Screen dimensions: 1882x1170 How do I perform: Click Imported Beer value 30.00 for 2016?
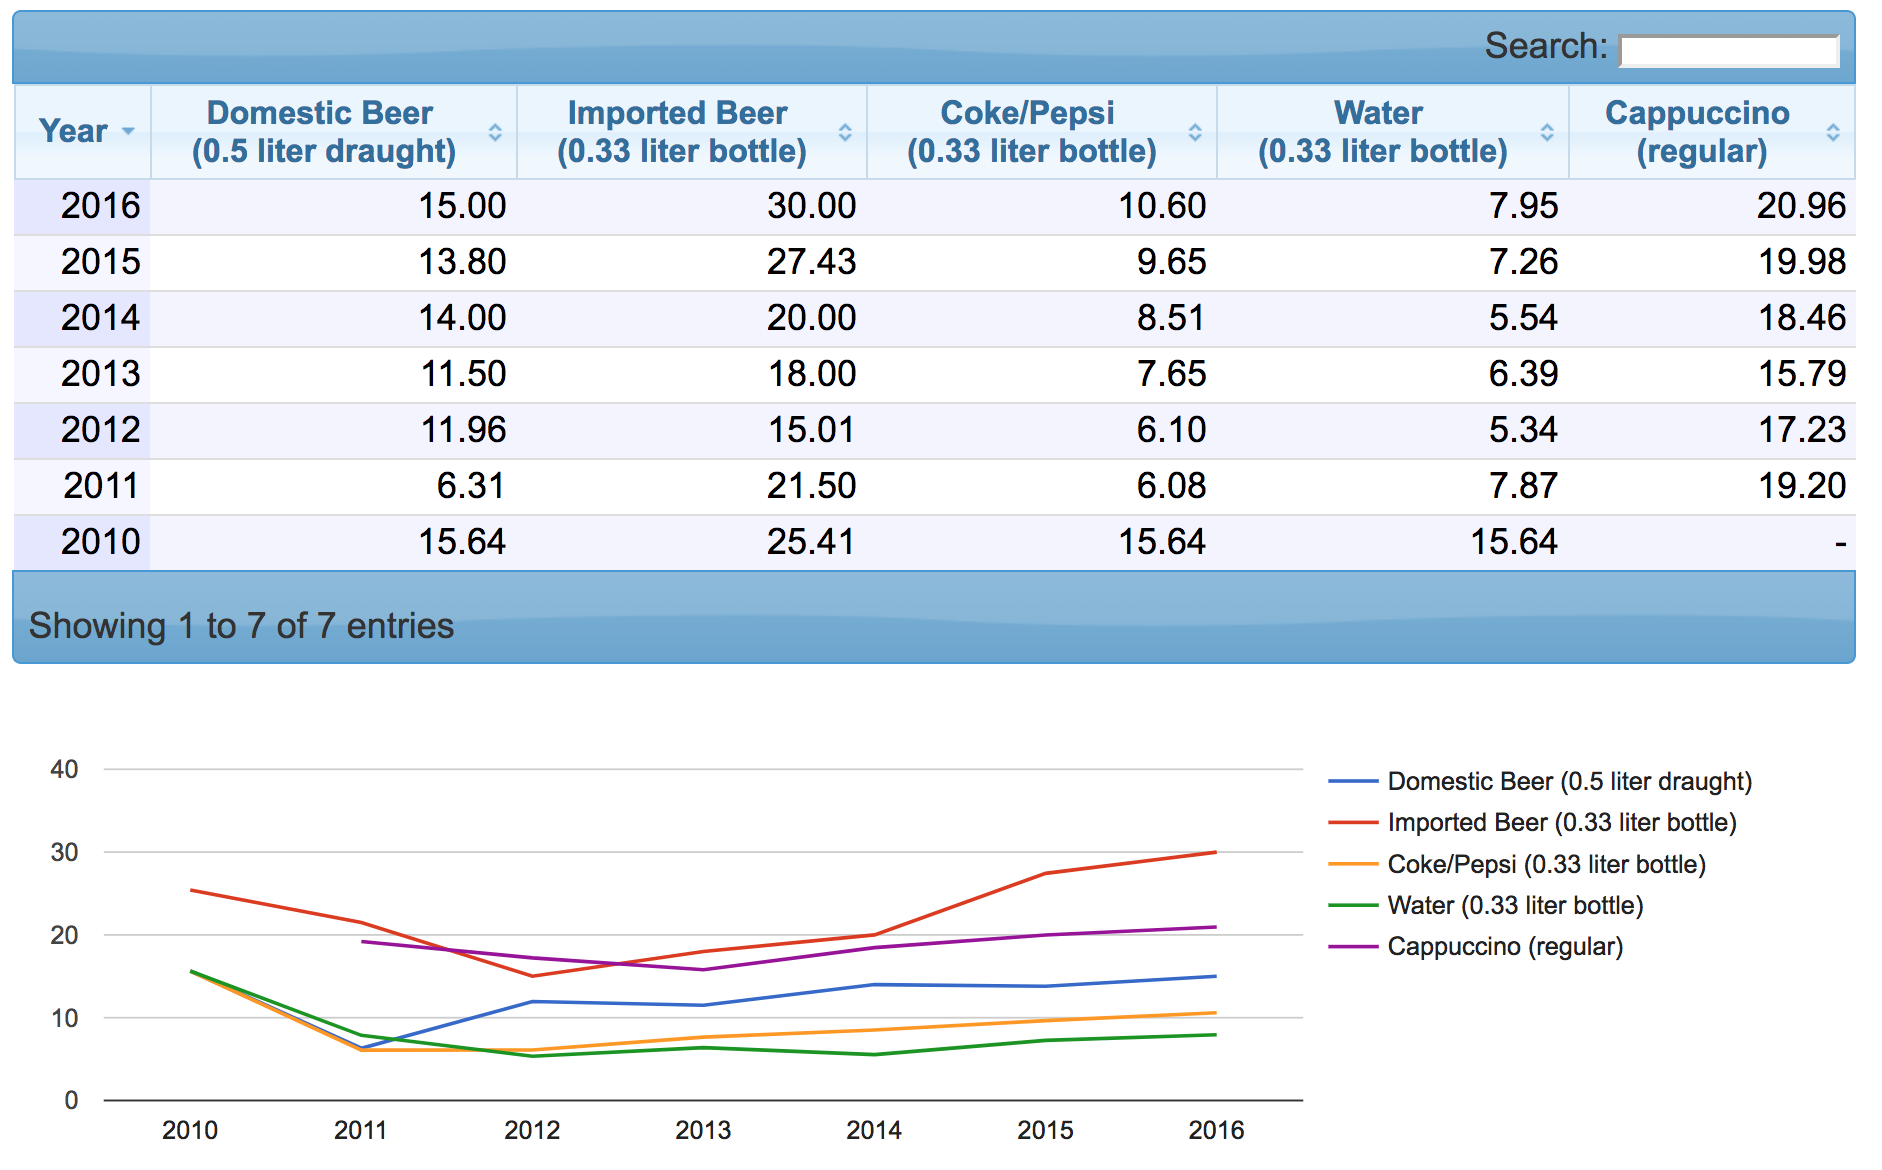tap(812, 207)
